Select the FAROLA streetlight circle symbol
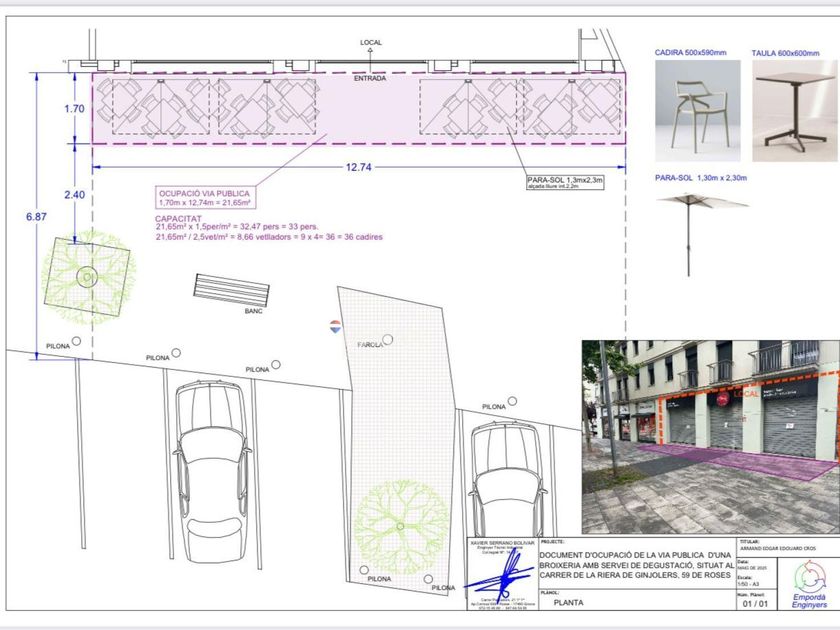The height and width of the screenshot is (630, 840). tap(388, 339)
